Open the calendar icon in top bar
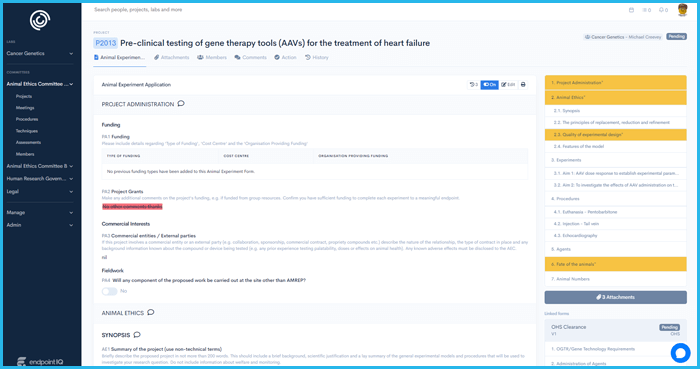 point(631,10)
